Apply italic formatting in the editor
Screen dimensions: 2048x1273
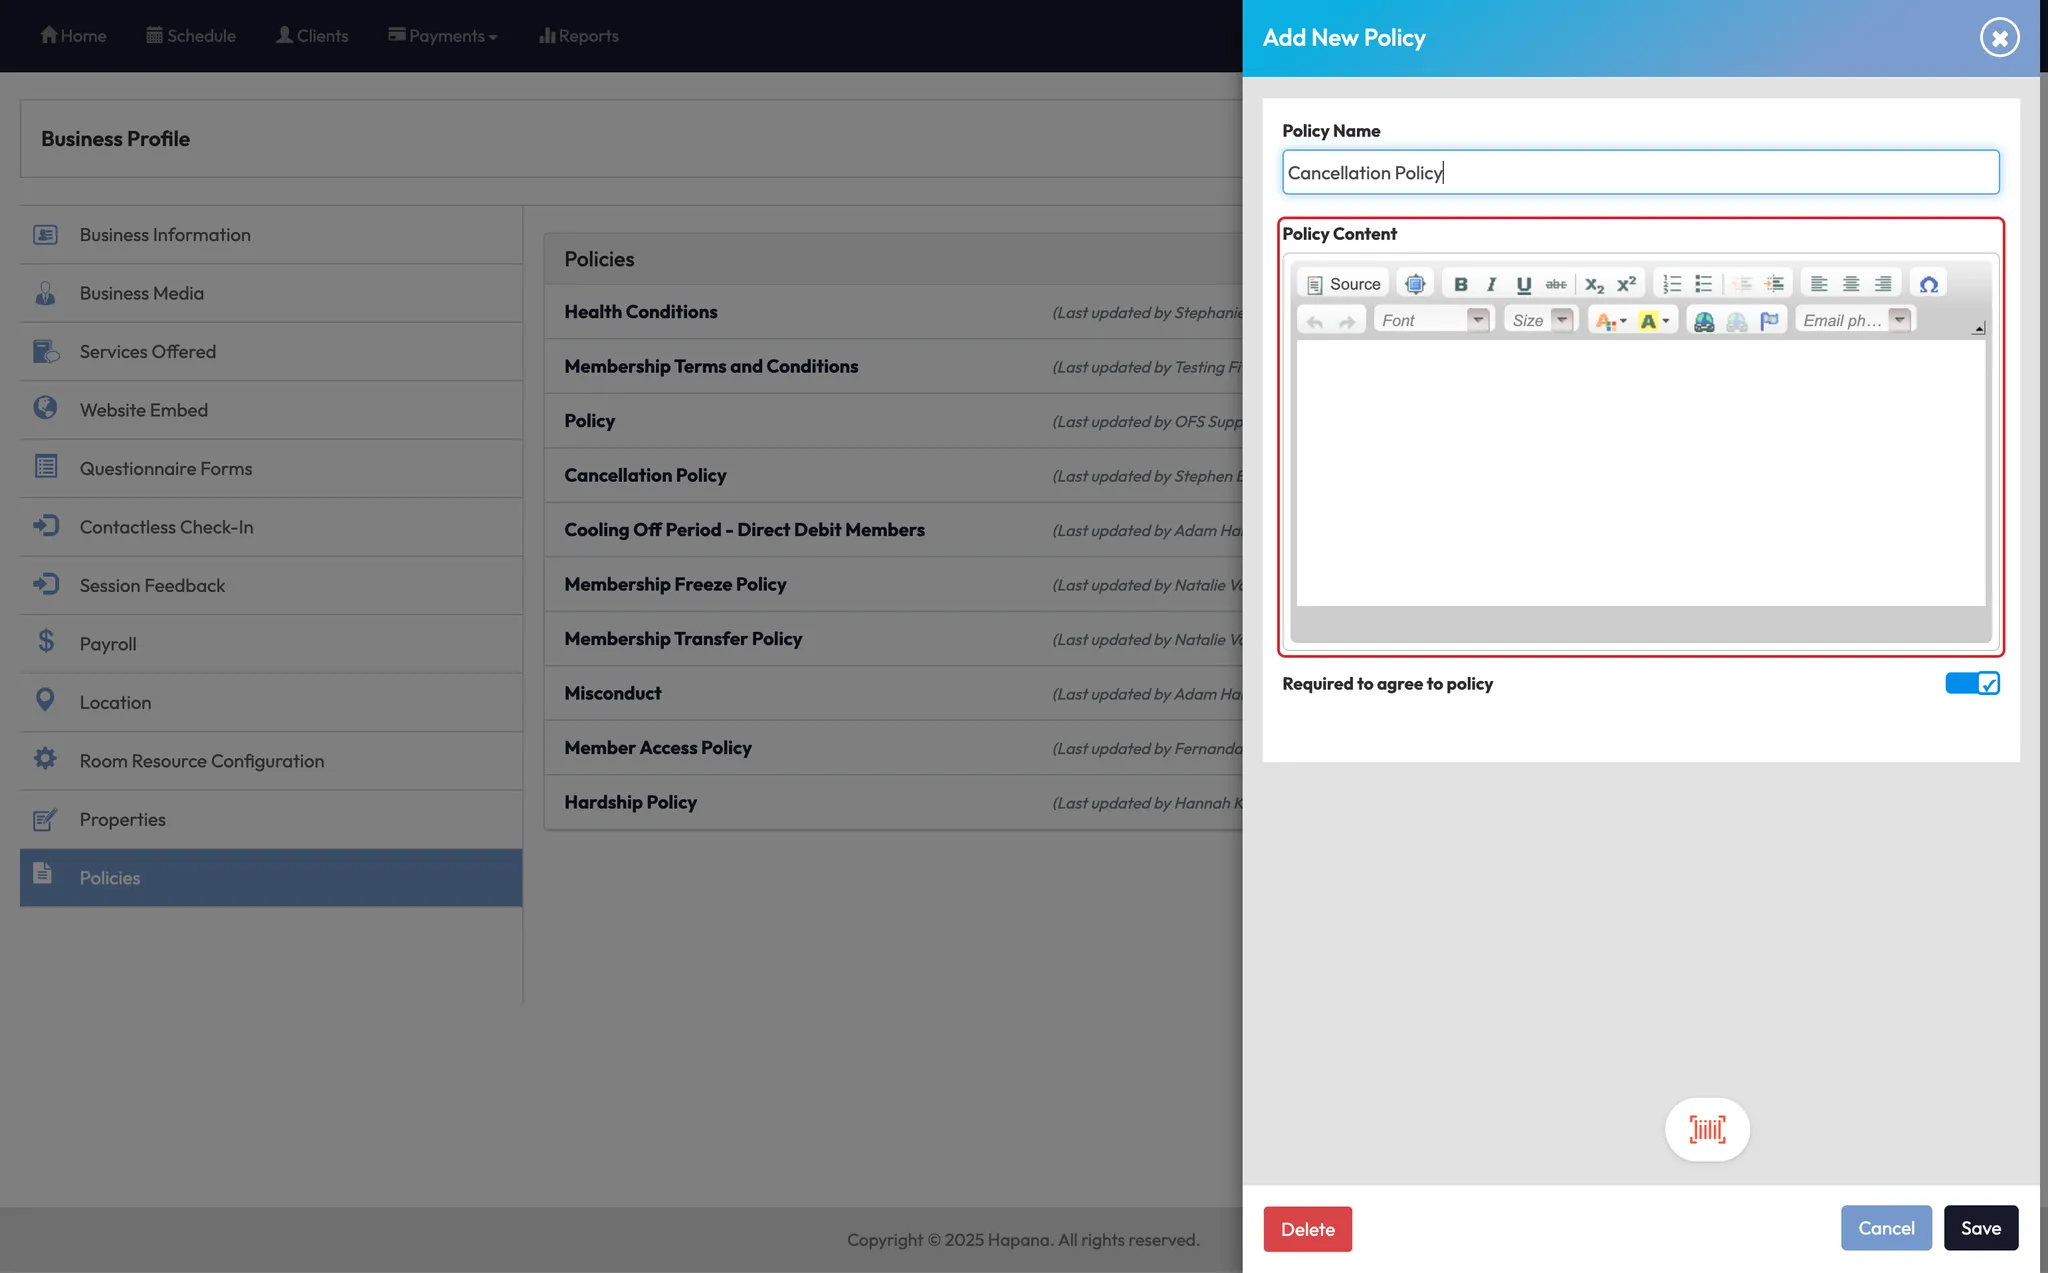point(1491,284)
